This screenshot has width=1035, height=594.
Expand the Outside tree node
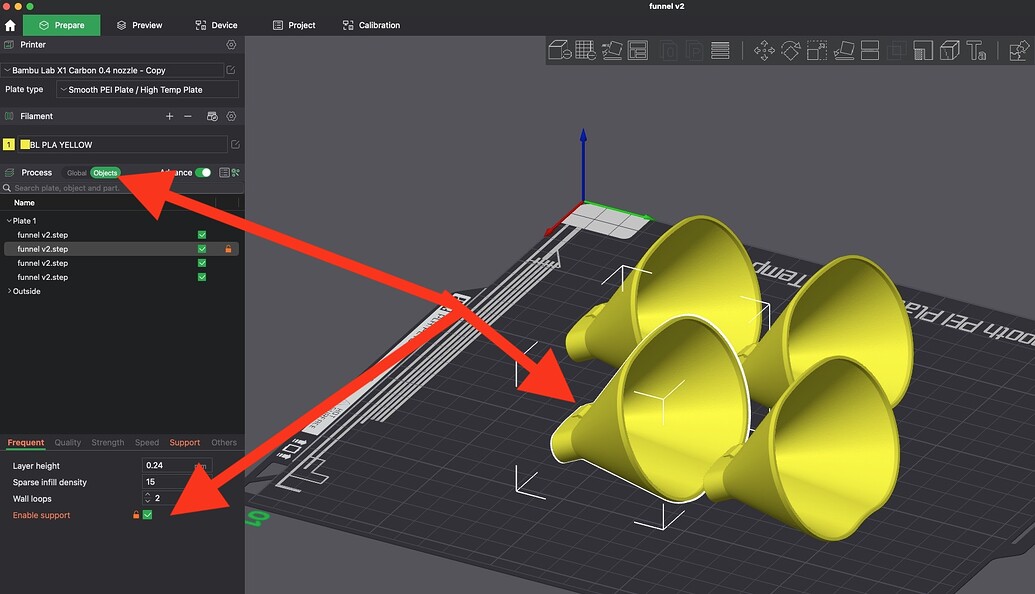[x=9, y=291]
